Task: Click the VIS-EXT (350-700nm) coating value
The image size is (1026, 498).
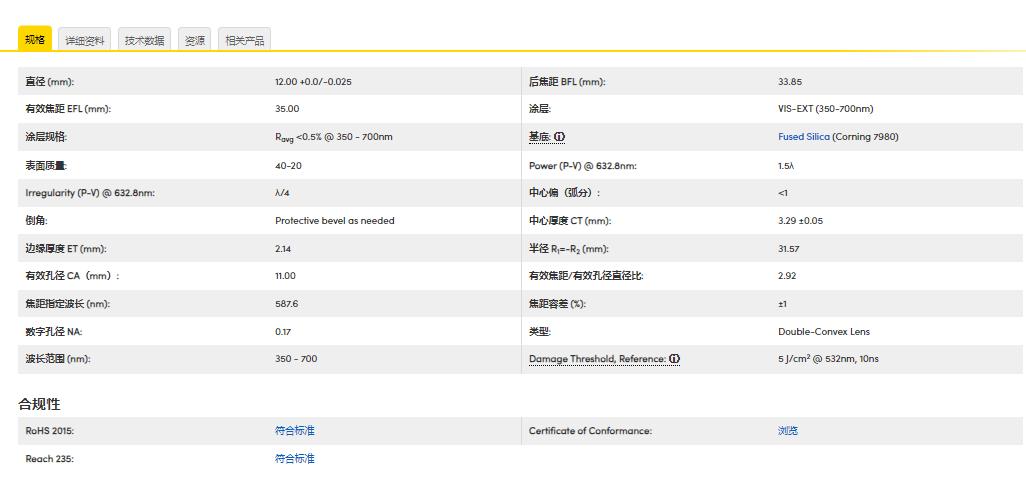Action: tap(825, 109)
